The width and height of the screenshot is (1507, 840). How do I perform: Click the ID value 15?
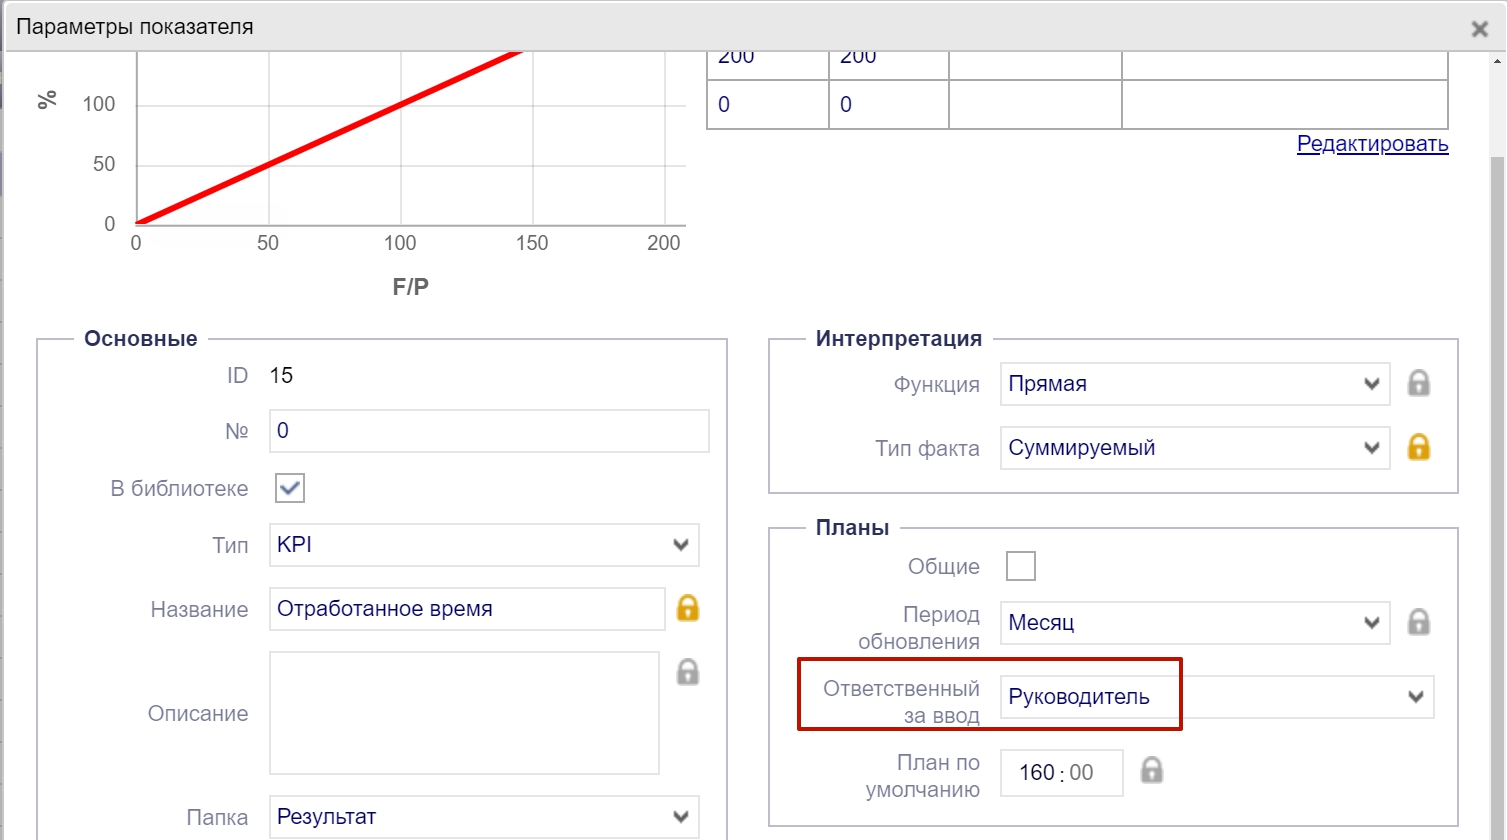281,375
